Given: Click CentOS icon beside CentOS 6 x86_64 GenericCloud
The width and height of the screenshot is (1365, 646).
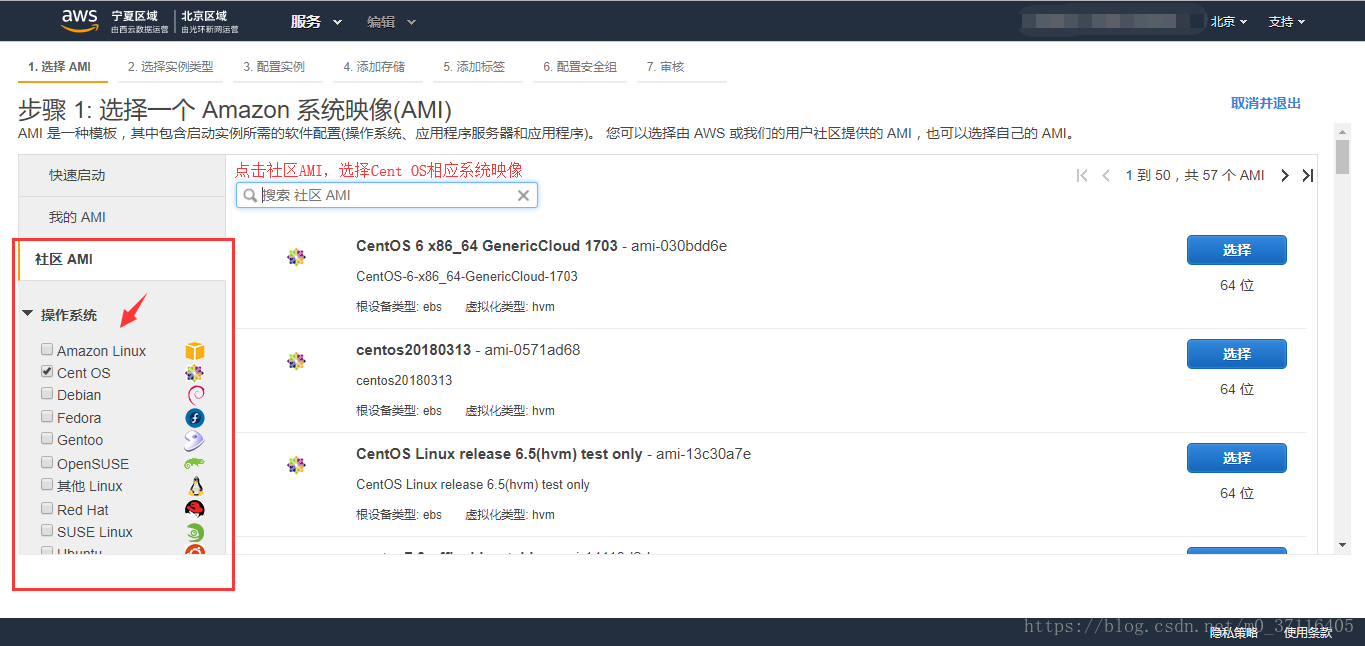Looking at the screenshot, I should pos(296,258).
